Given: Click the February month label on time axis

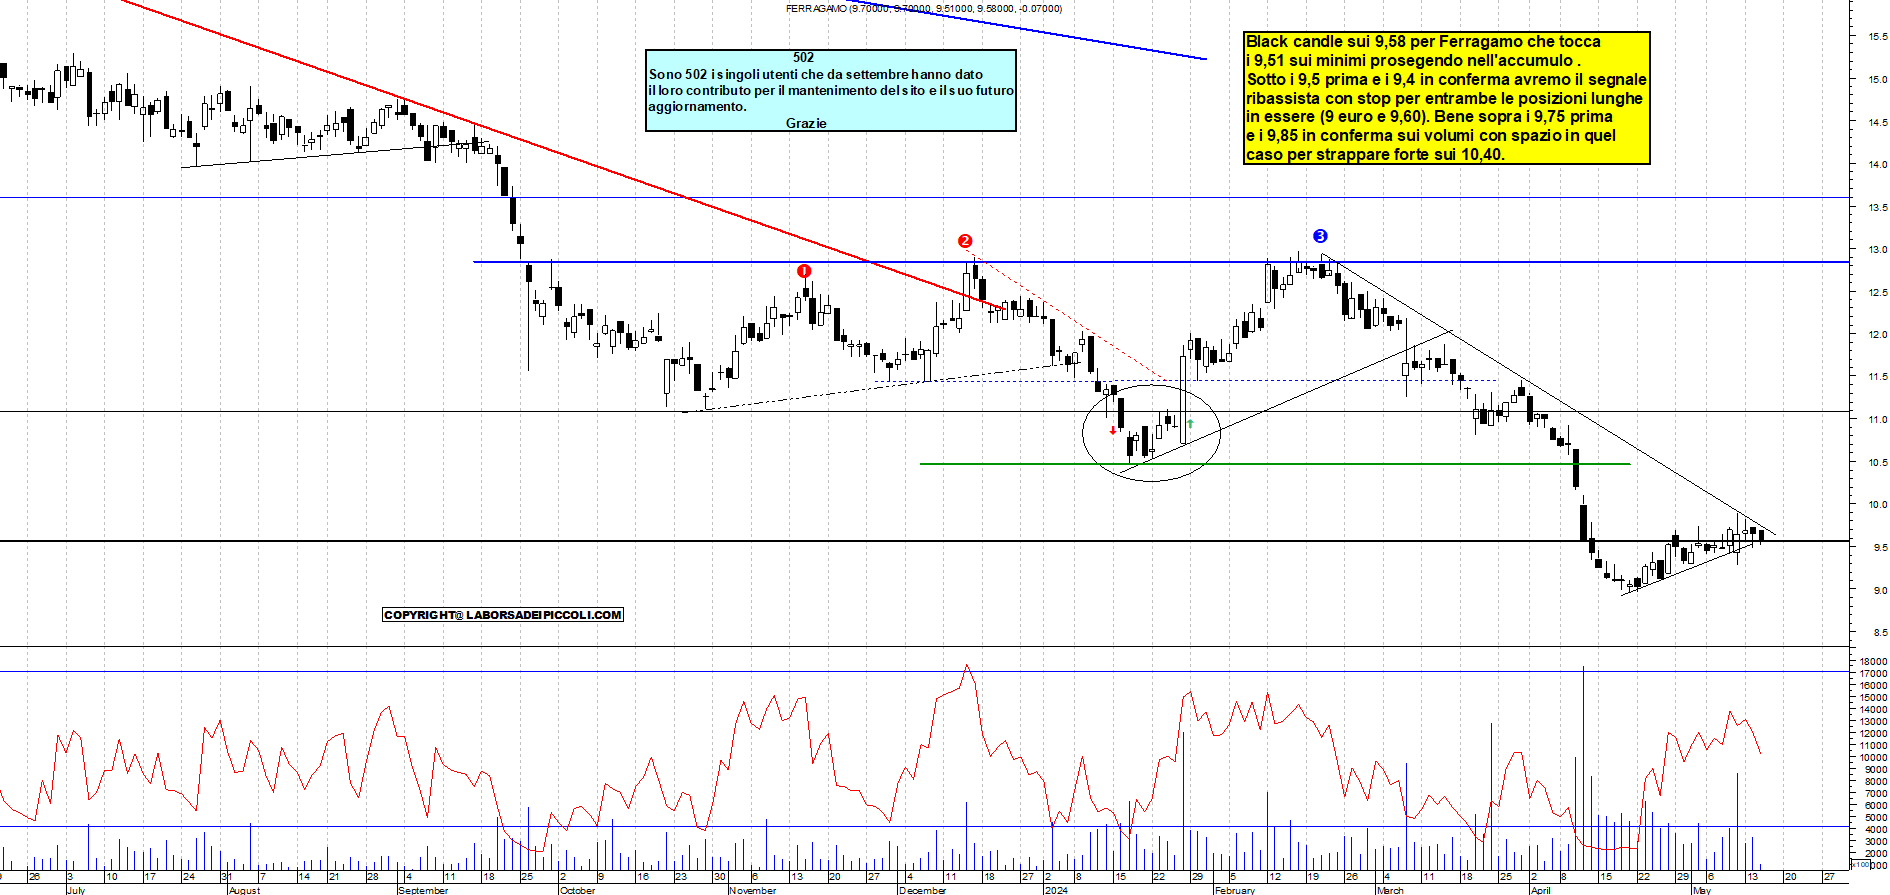Looking at the screenshot, I should pyautogui.click(x=1235, y=889).
